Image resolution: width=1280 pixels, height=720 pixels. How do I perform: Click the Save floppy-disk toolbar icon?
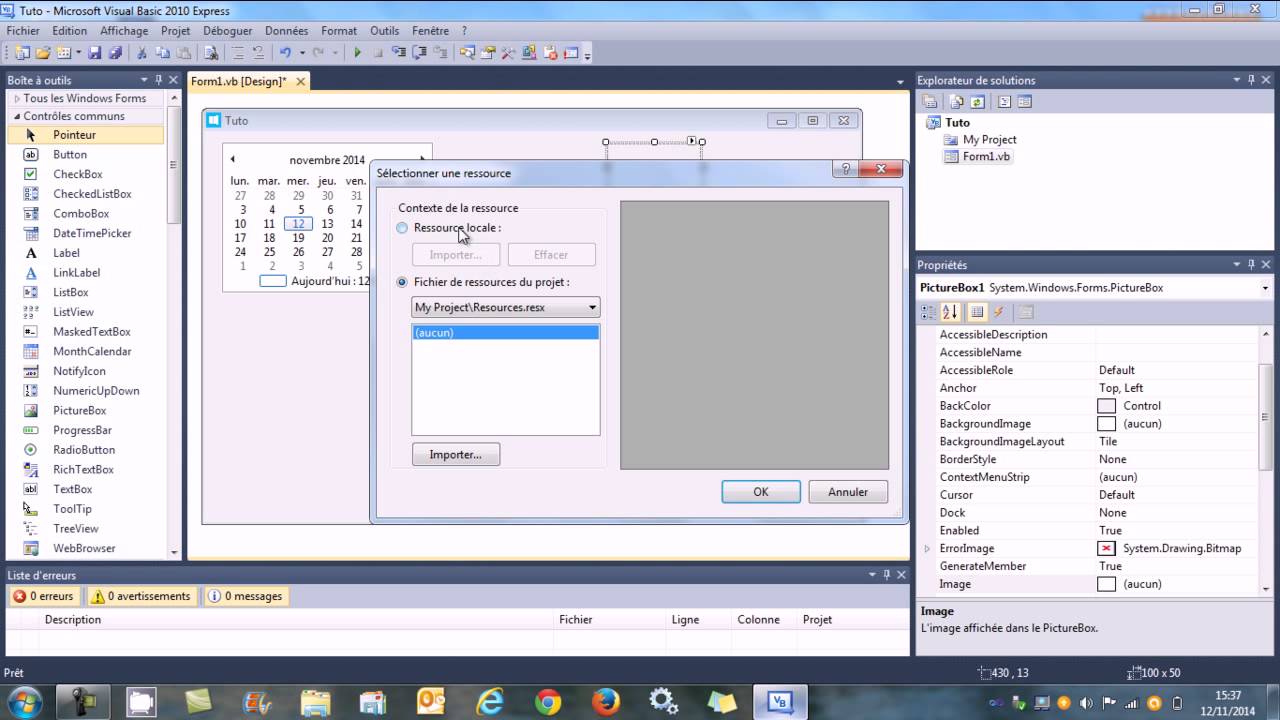tap(95, 53)
